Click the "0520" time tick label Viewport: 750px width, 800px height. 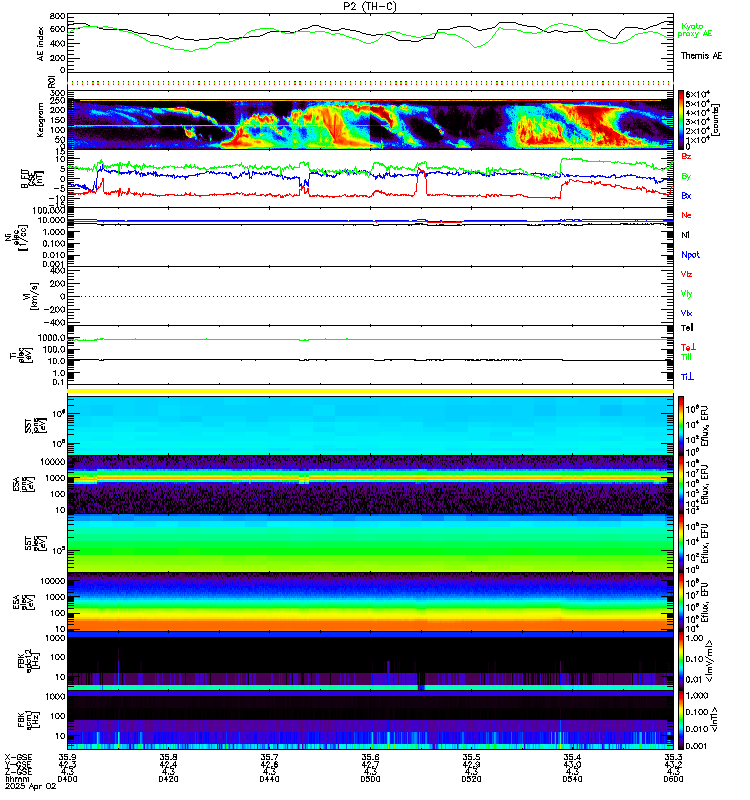point(471,779)
